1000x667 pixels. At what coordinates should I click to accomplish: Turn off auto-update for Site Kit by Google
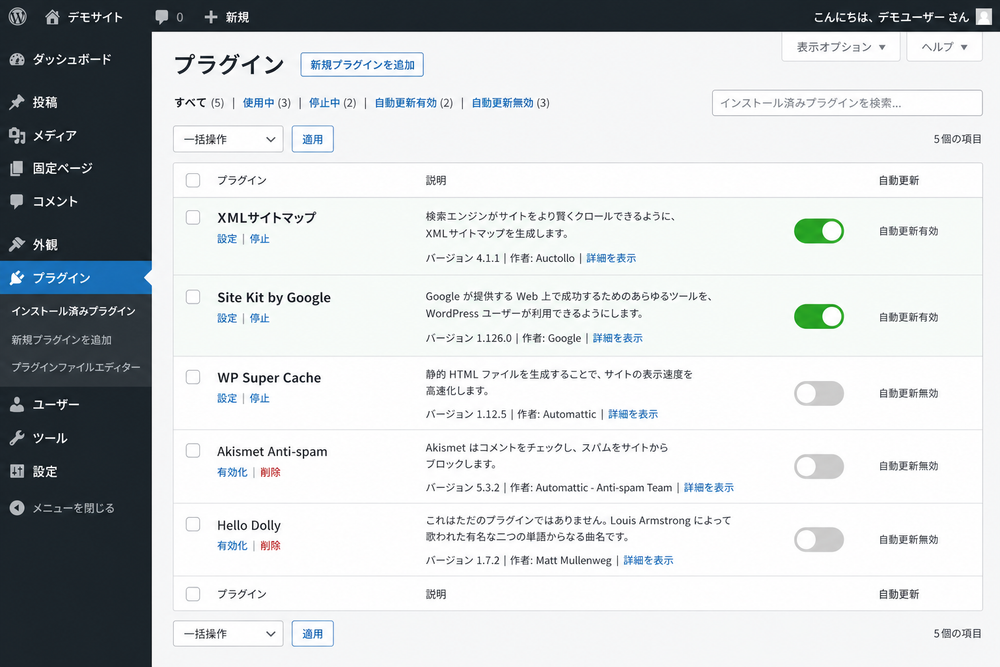[819, 316]
